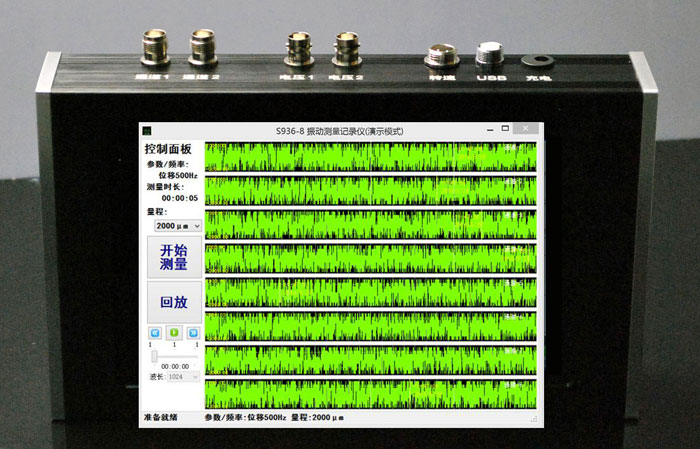Select the fourth channel waveform strip
Image resolution: width=700 pixels, height=449 pixels.
(x=370, y=258)
